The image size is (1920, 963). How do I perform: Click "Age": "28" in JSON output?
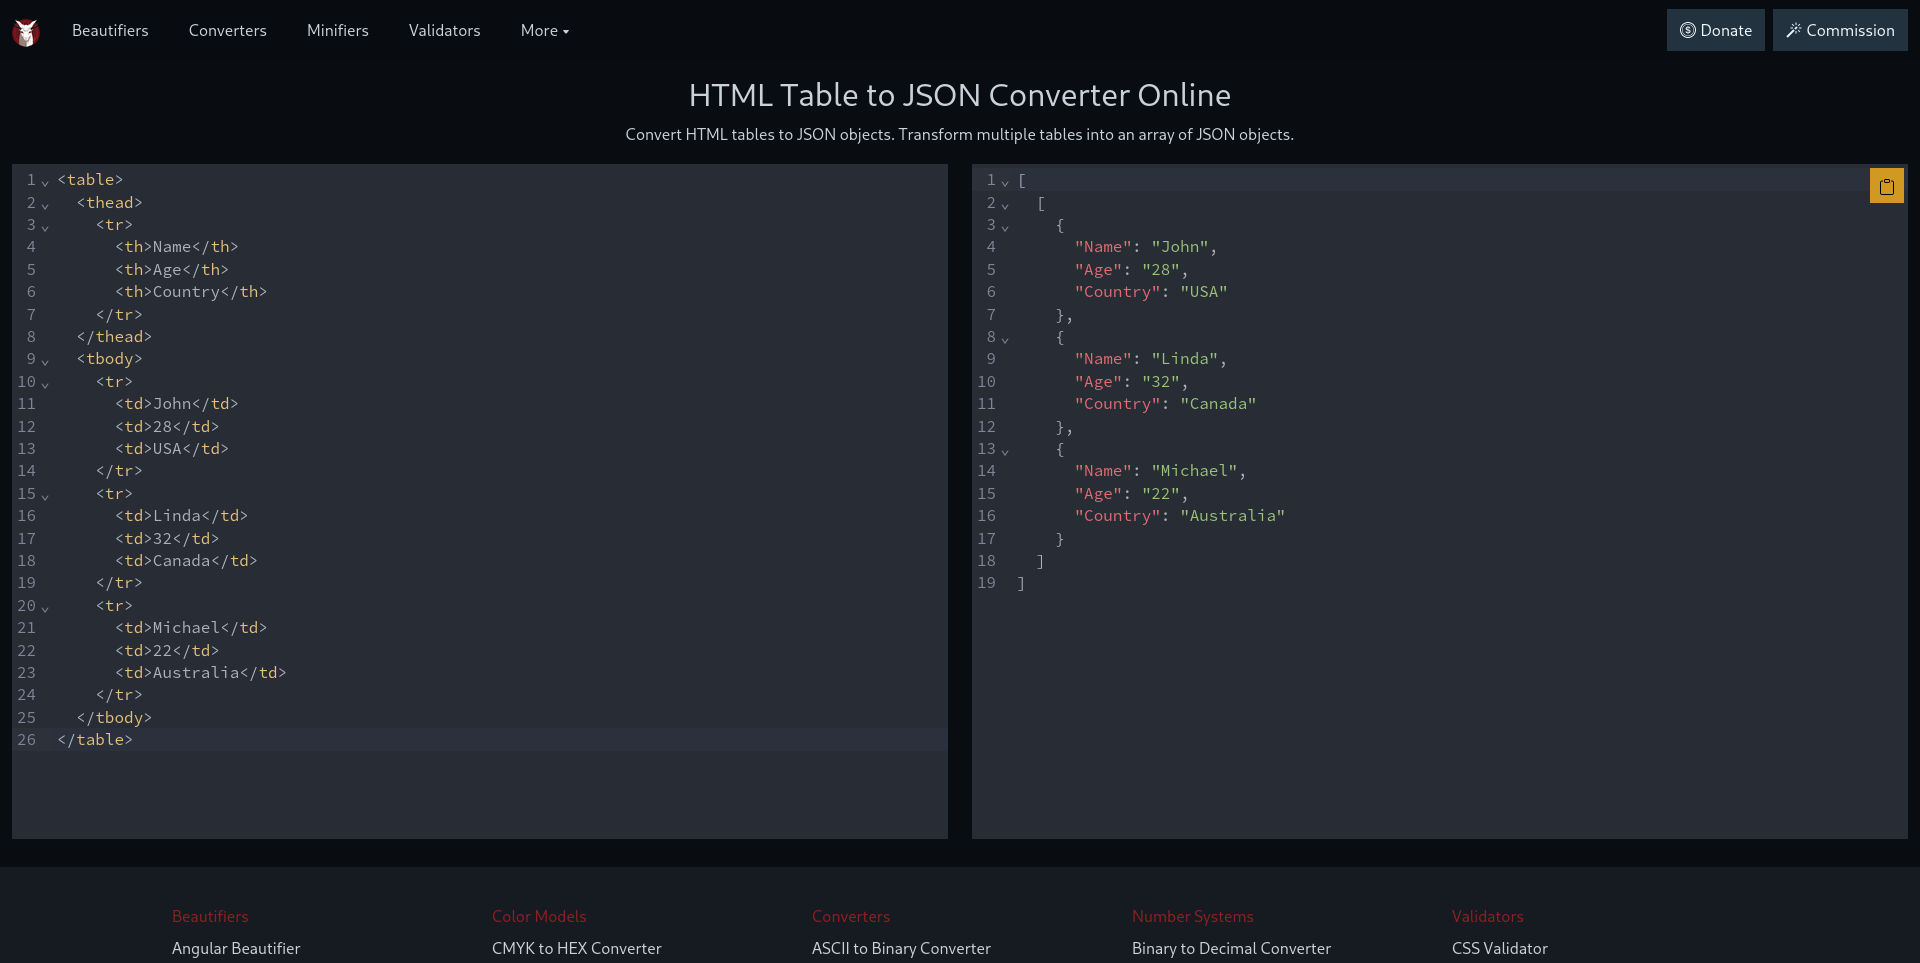point(1132,270)
